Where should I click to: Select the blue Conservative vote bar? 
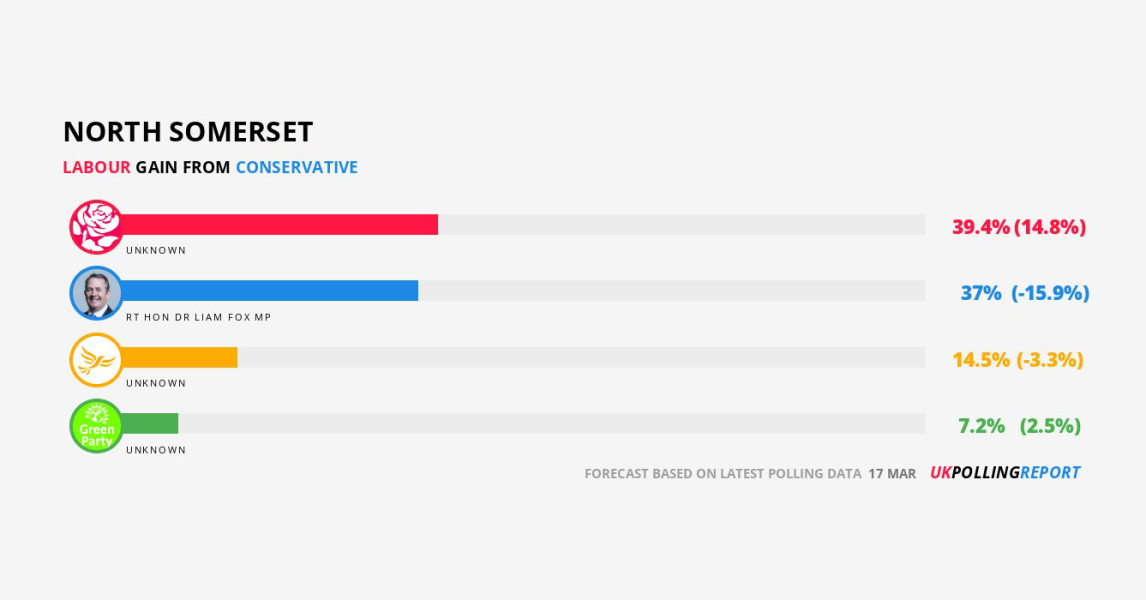269,291
